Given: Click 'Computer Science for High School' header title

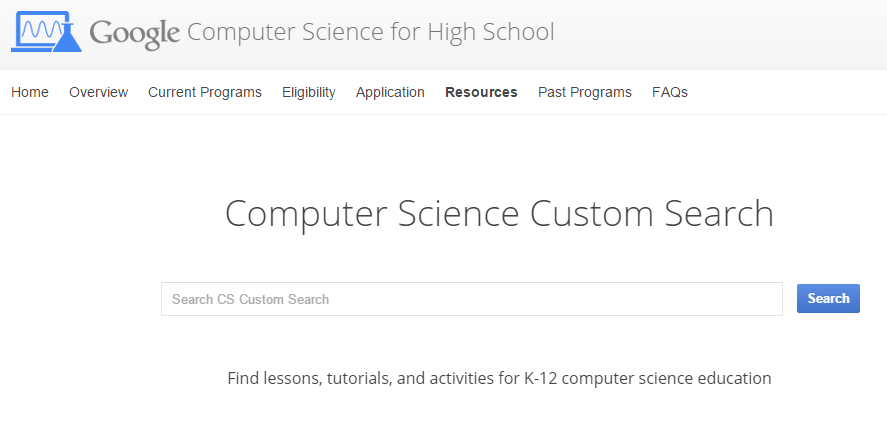Looking at the screenshot, I should [x=371, y=32].
